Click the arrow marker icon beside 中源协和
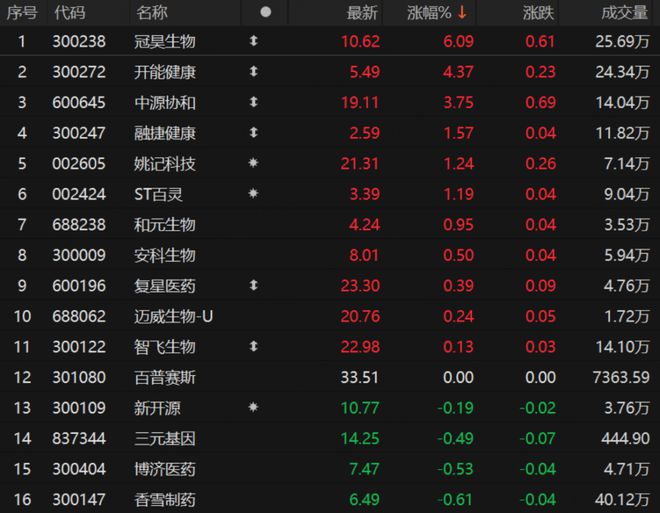Screen dimensions: 660x513 [x=253, y=102]
